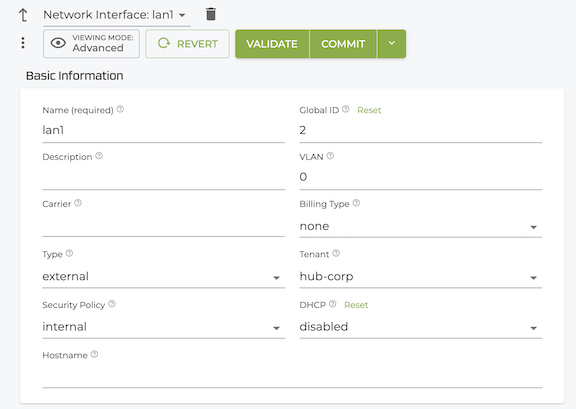Click the Validate button

(x=272, y=44)
